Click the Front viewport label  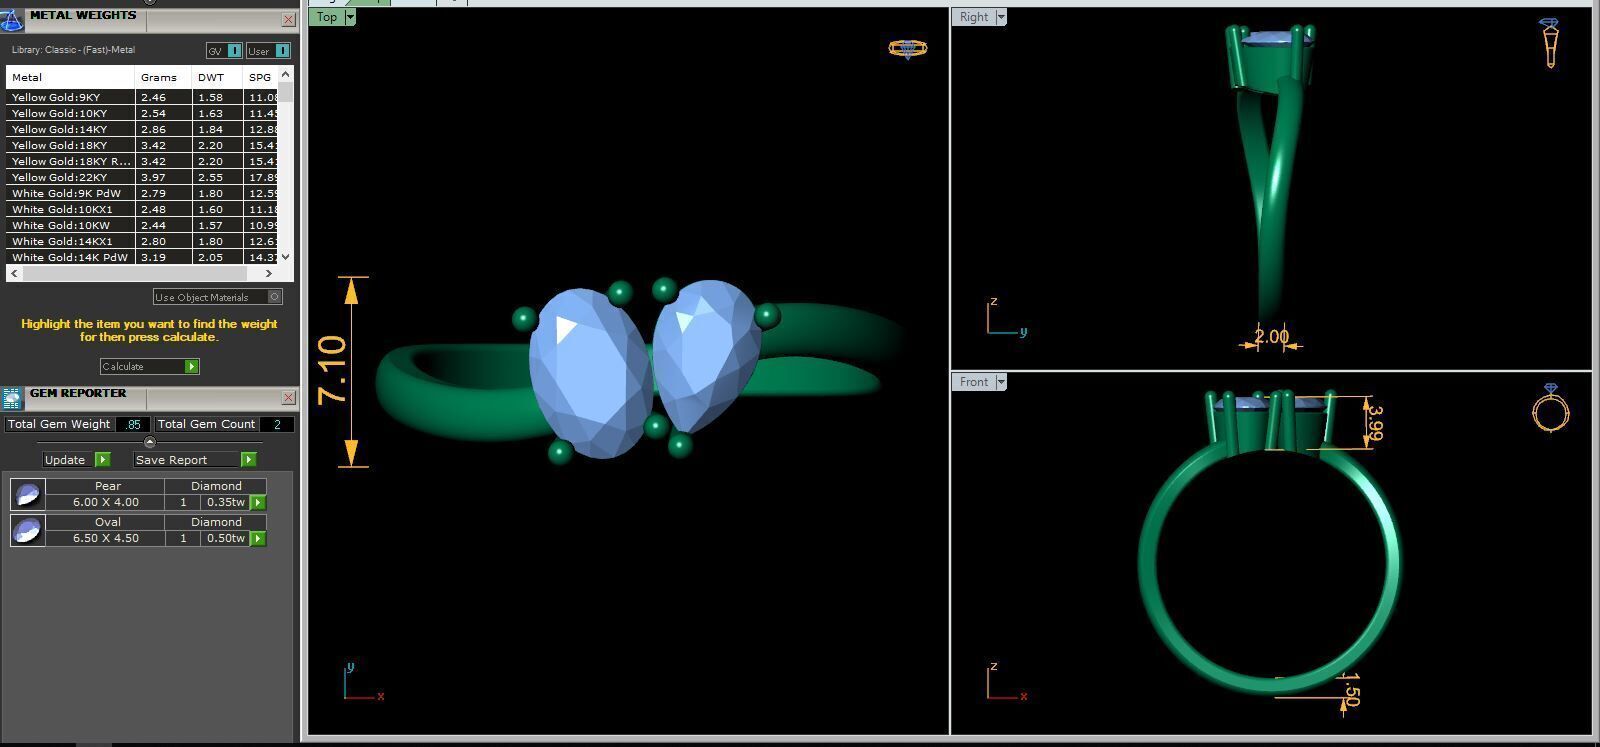click(x=973, y=382)
